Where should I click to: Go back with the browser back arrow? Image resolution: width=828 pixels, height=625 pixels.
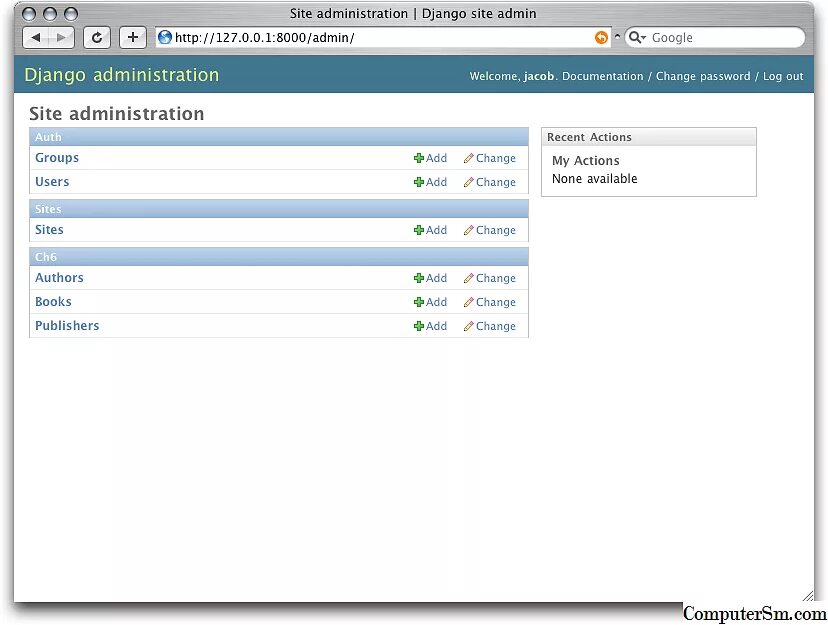click(36, 37)
